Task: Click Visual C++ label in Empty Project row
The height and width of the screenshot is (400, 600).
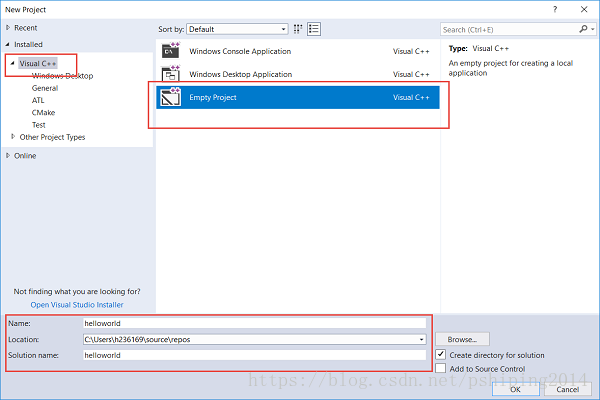Action: pyautogui.click(x=411, y=97)
